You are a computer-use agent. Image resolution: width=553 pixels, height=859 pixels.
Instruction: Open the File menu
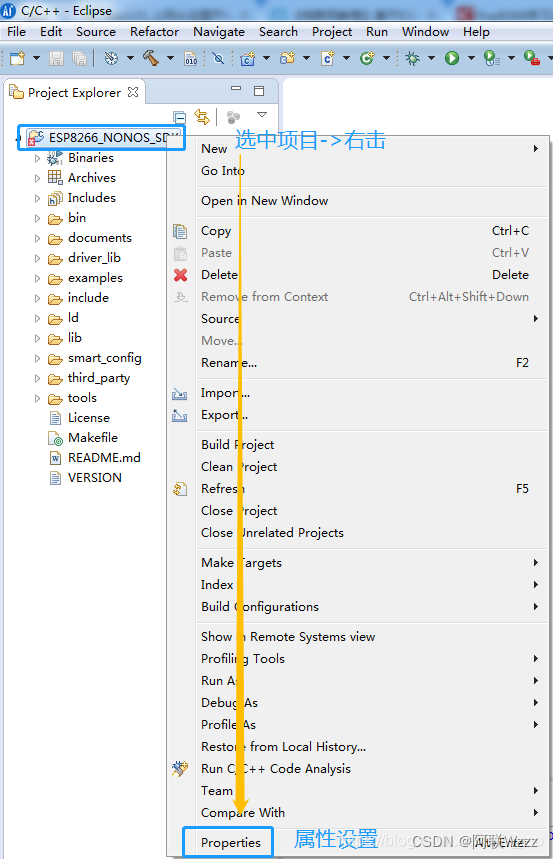(x=16, y=32)
